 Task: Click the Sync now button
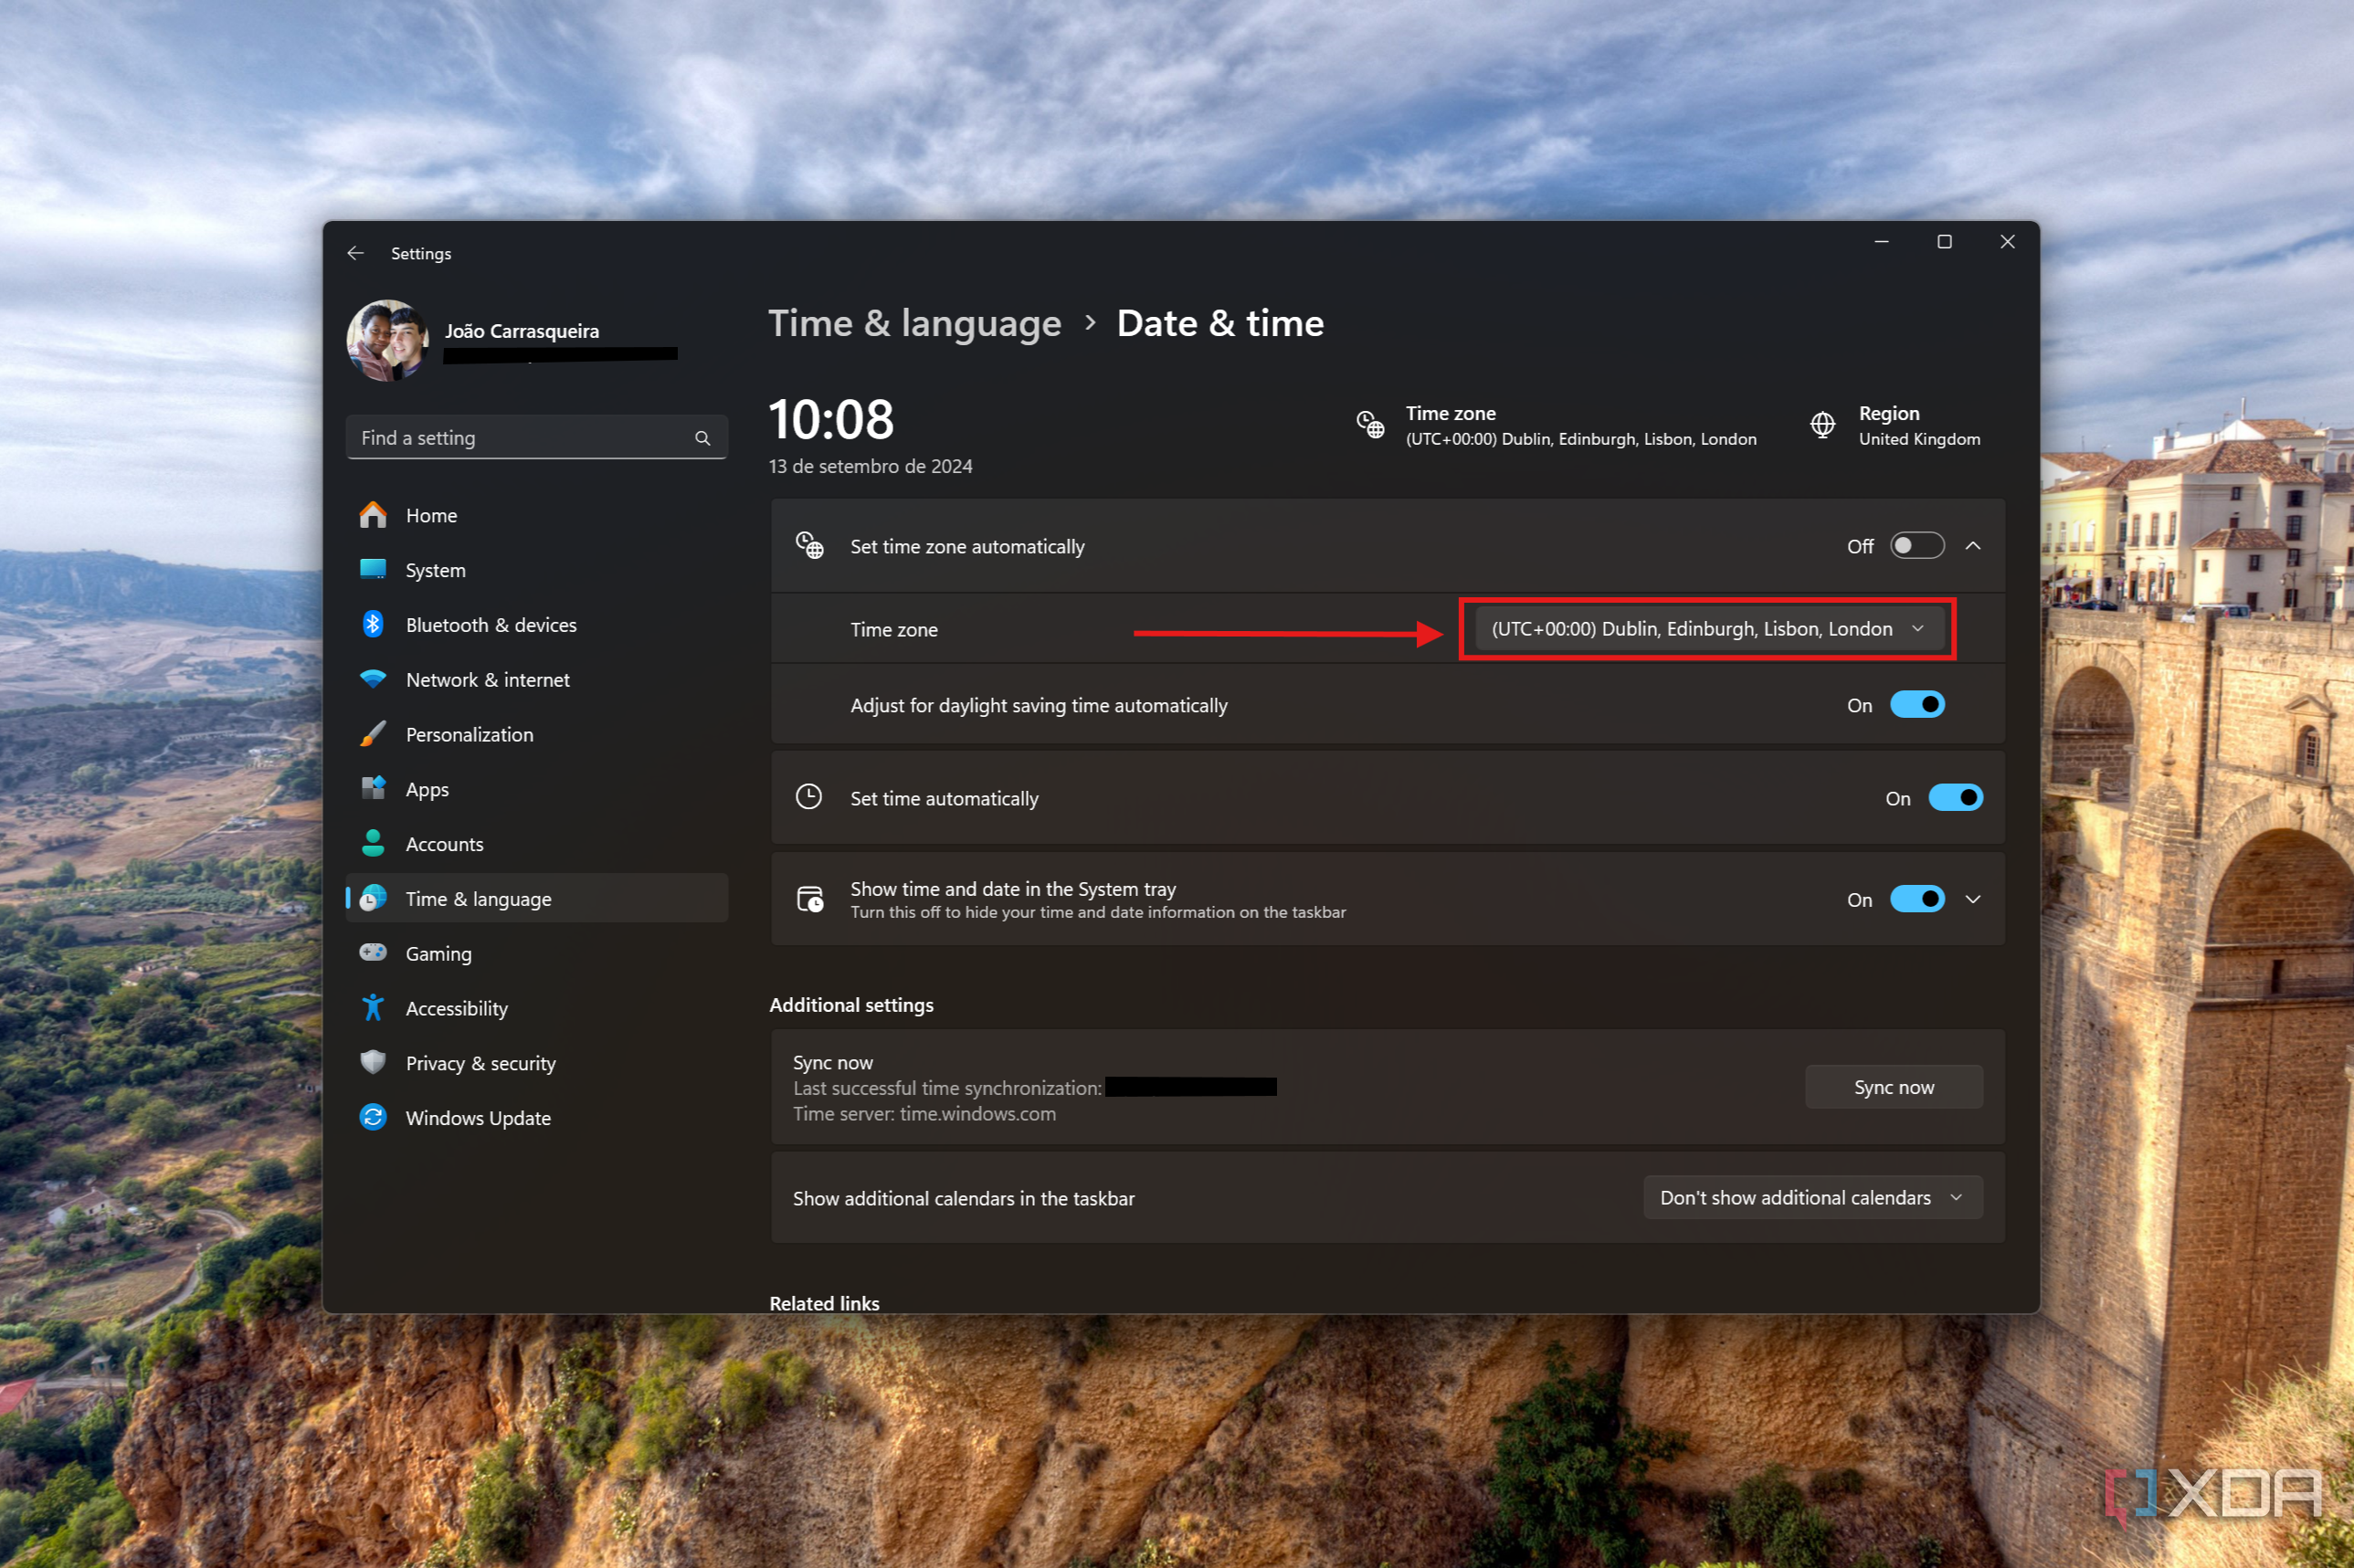click(x=1892, y=1086)
